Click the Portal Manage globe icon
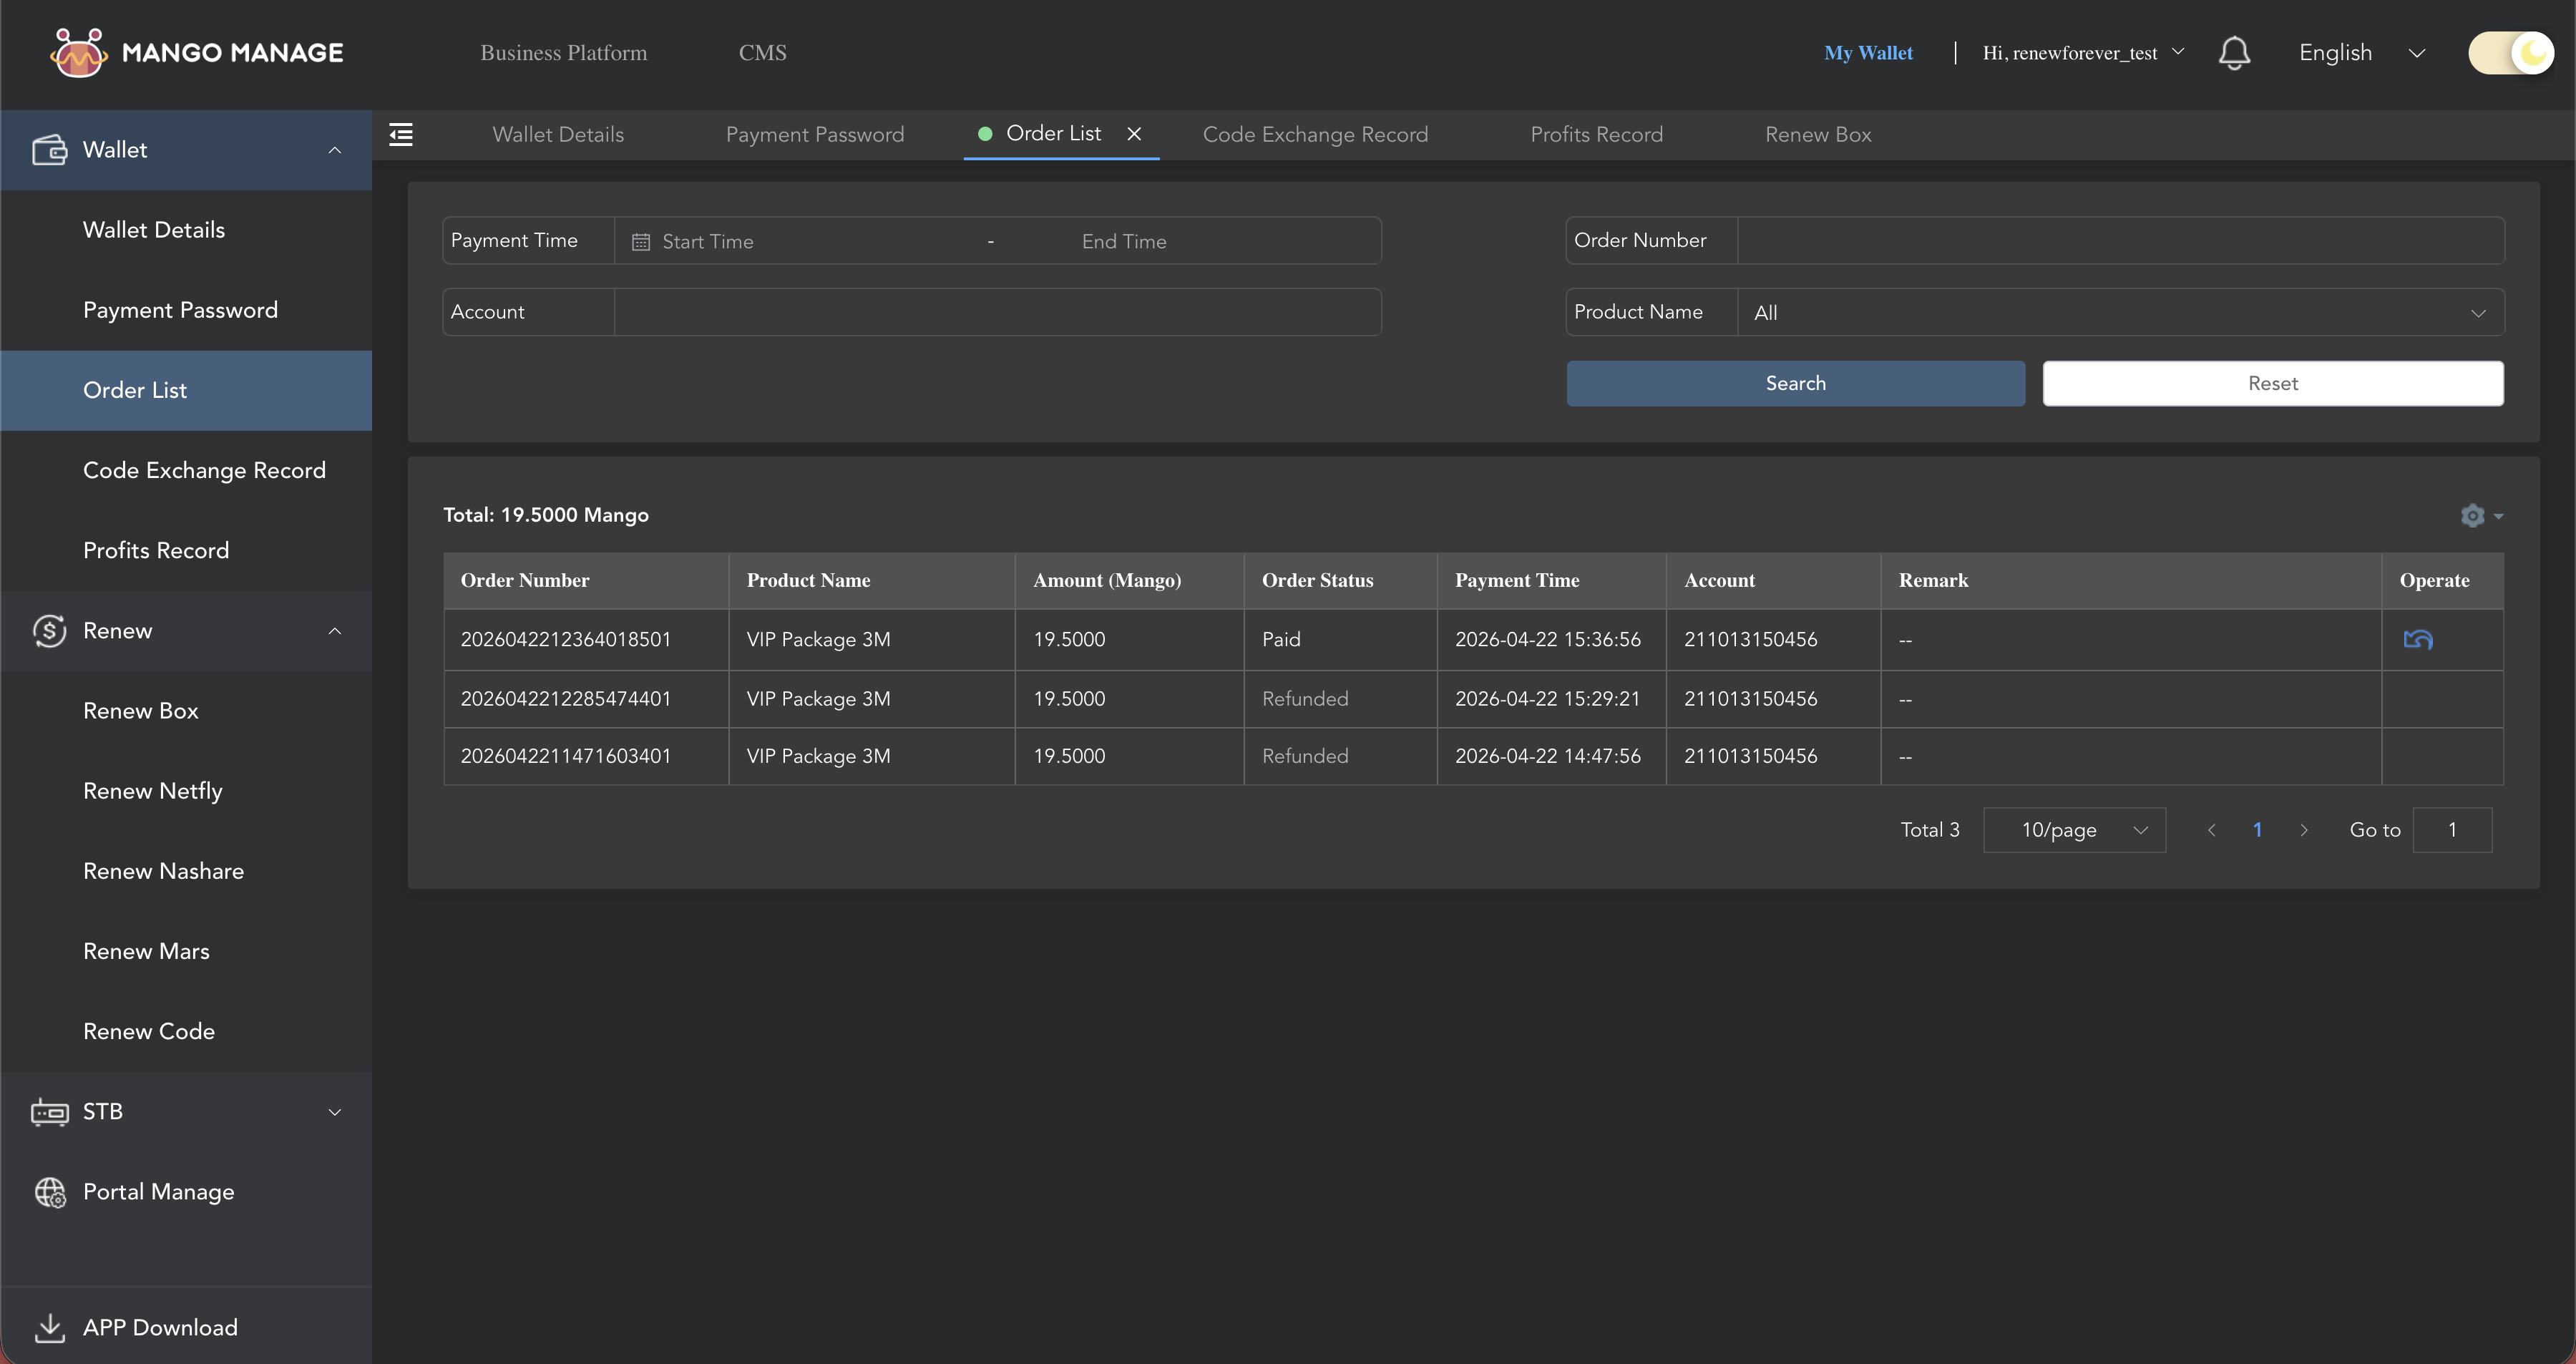The height and width of the screenshot is (1364, 2576). point(49,1192)
